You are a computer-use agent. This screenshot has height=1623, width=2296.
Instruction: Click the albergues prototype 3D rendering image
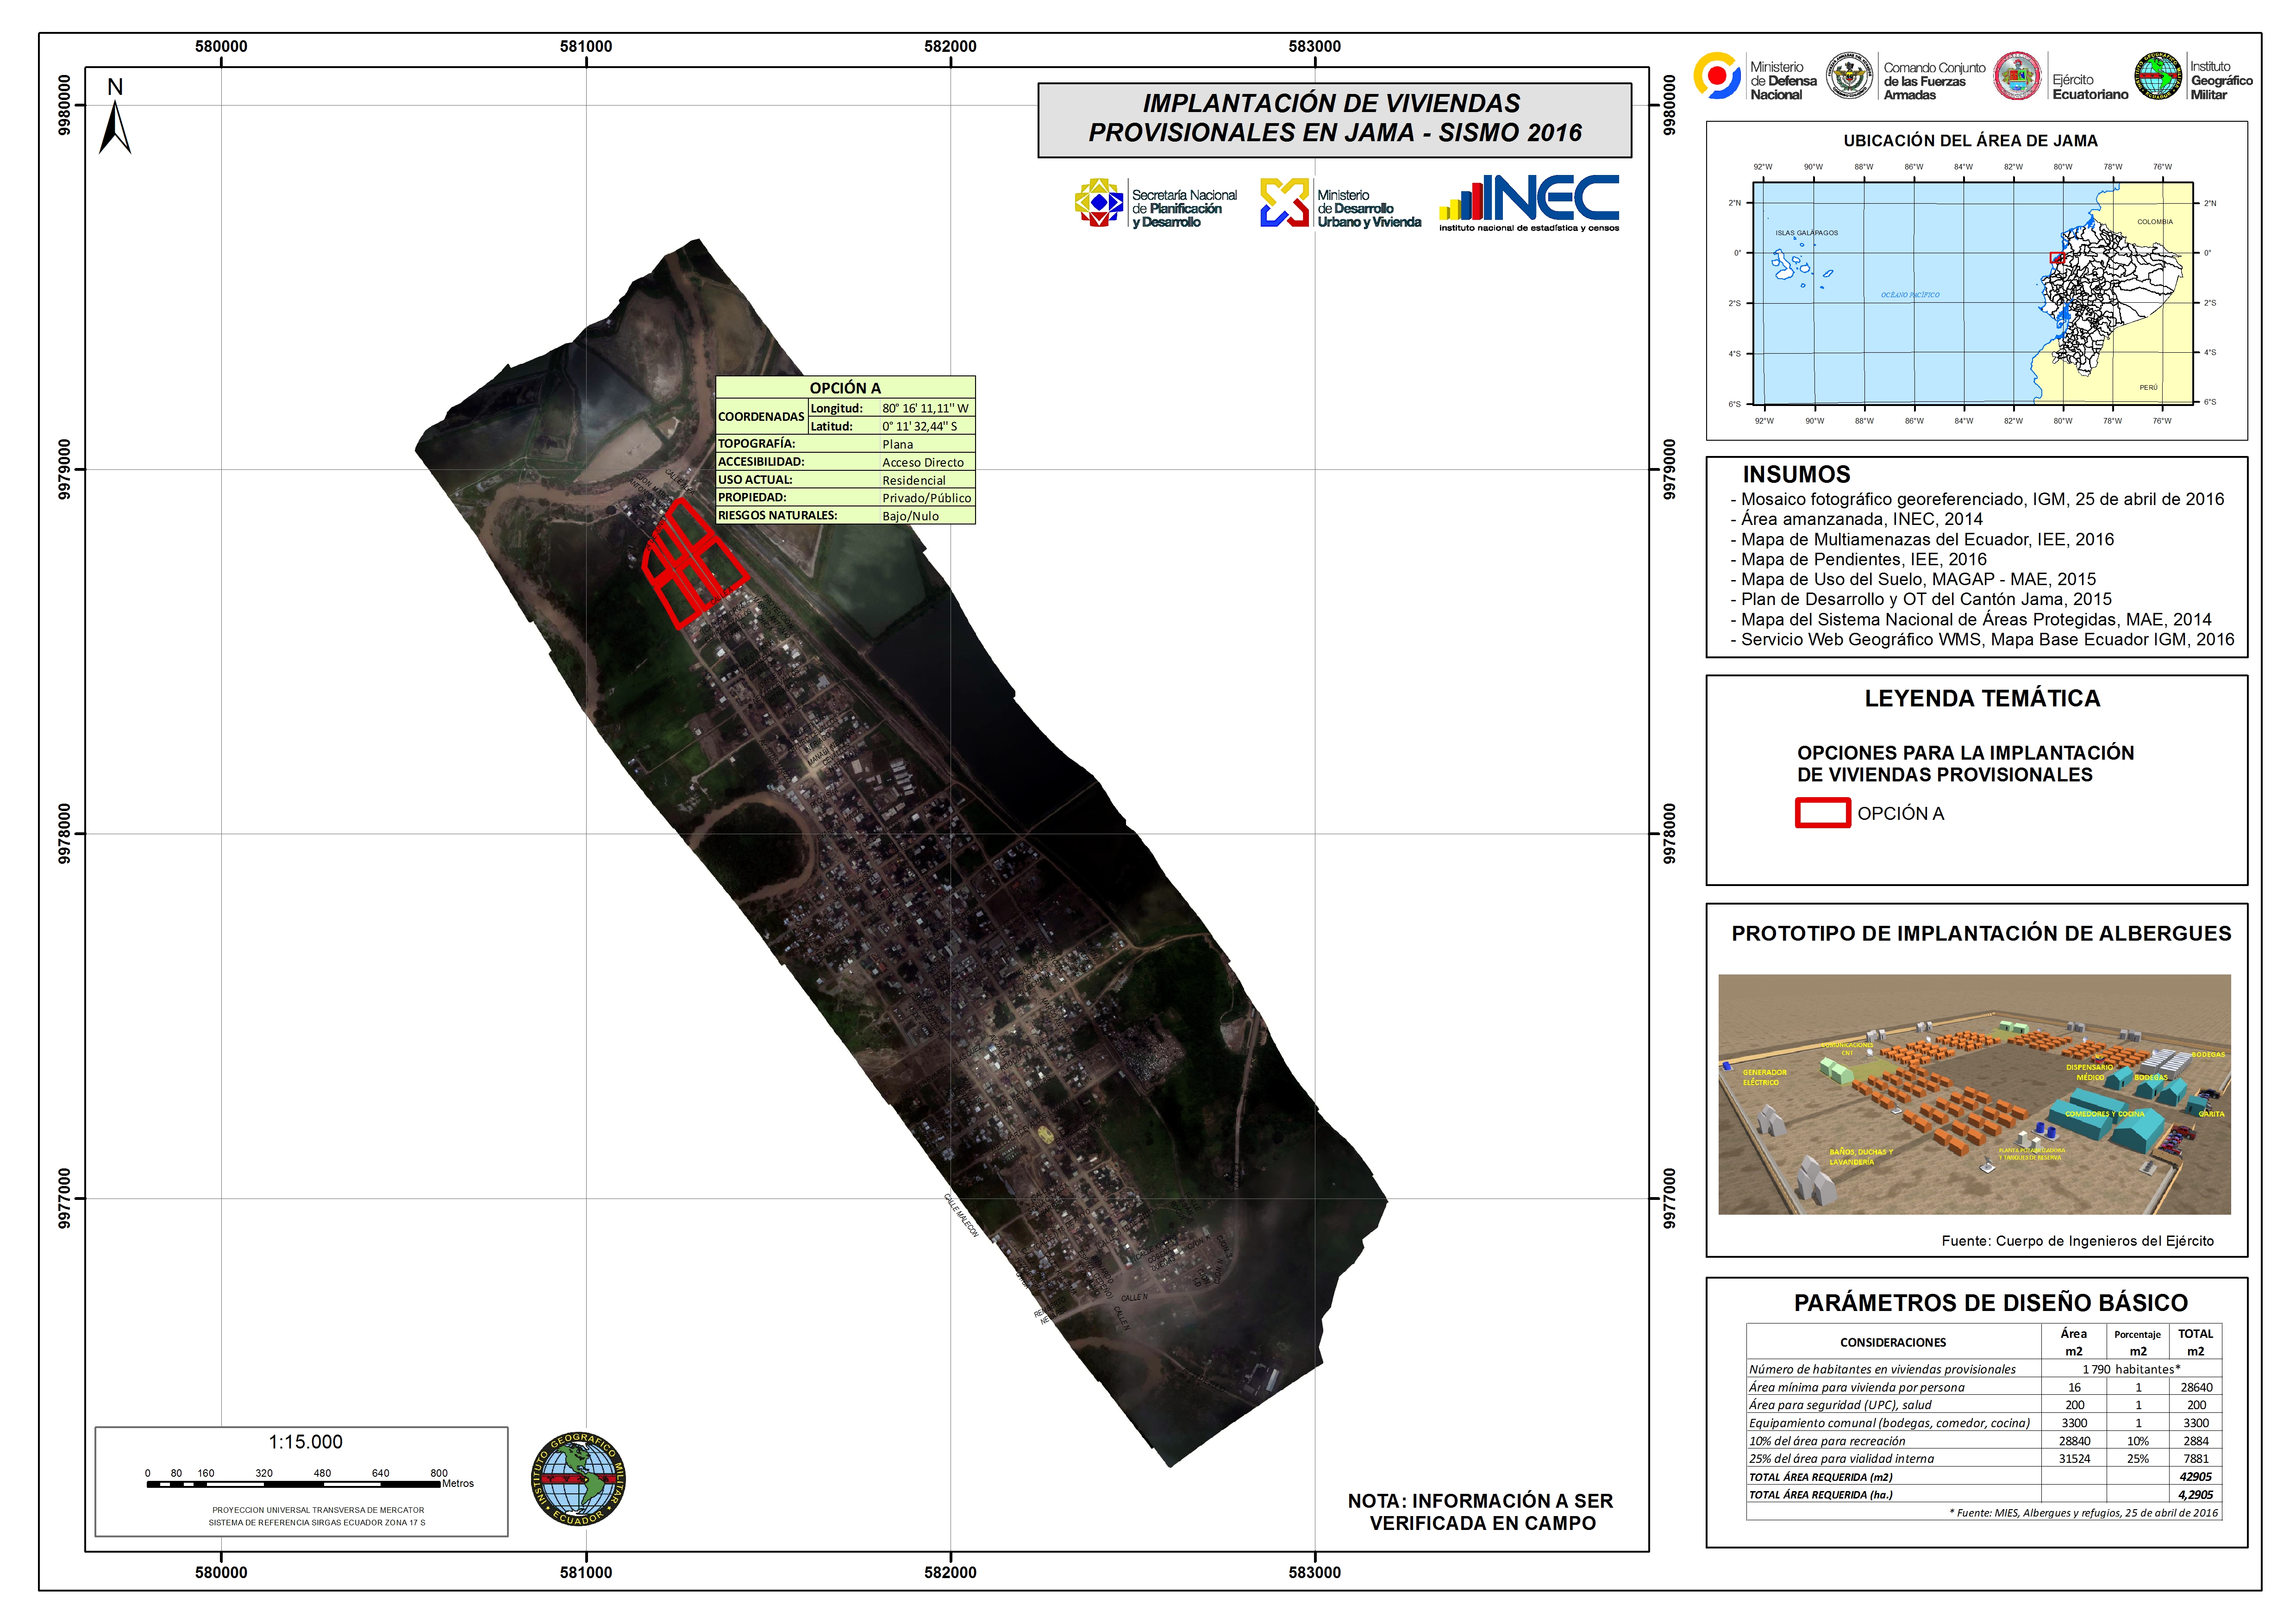[1974, 1094]
